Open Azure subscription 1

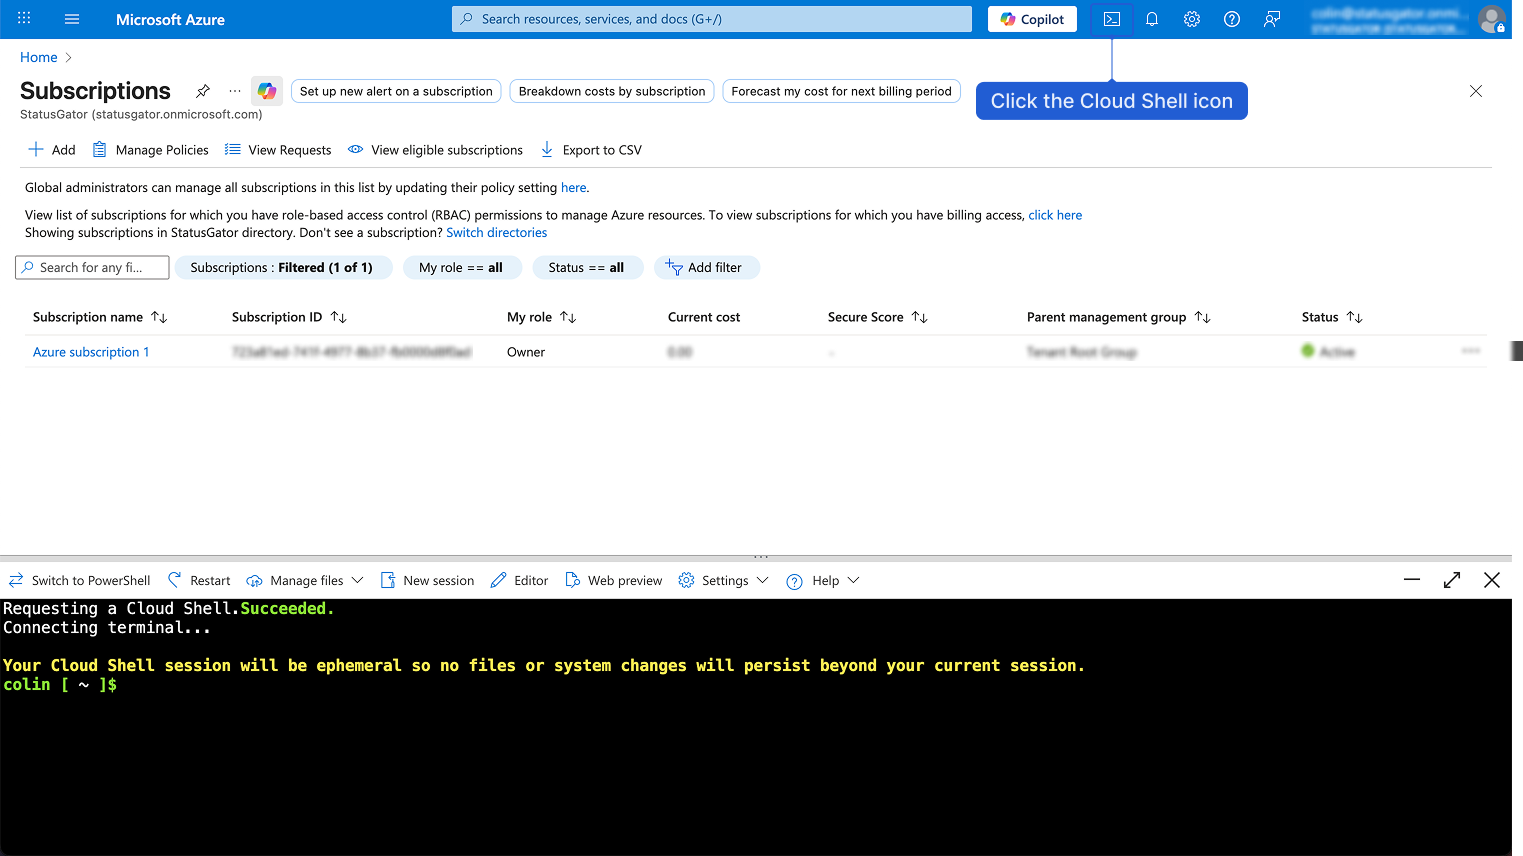tap(91, 352)
